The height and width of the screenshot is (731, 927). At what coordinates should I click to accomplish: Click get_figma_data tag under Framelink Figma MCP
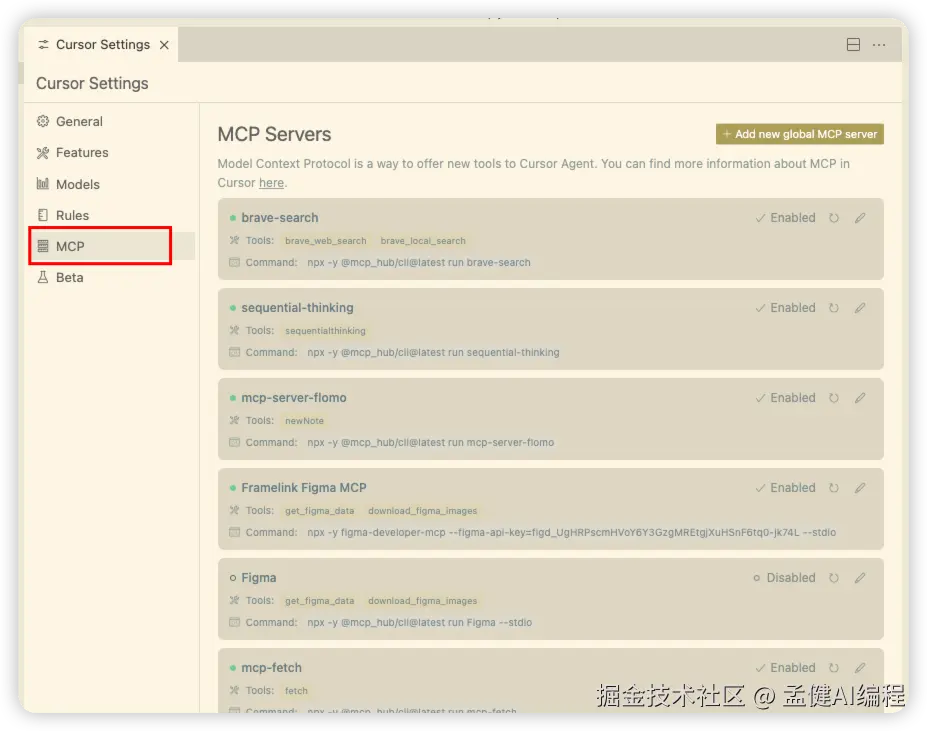320,510
